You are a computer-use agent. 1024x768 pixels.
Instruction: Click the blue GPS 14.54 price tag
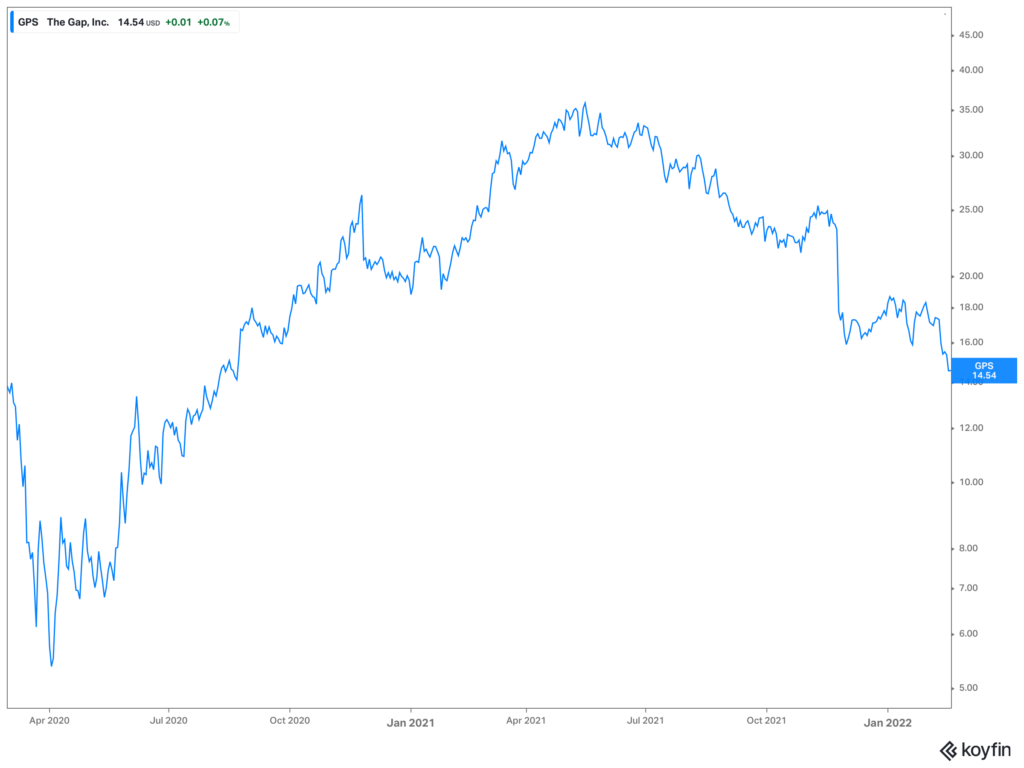pyautogui.click(x=984, y=370)
